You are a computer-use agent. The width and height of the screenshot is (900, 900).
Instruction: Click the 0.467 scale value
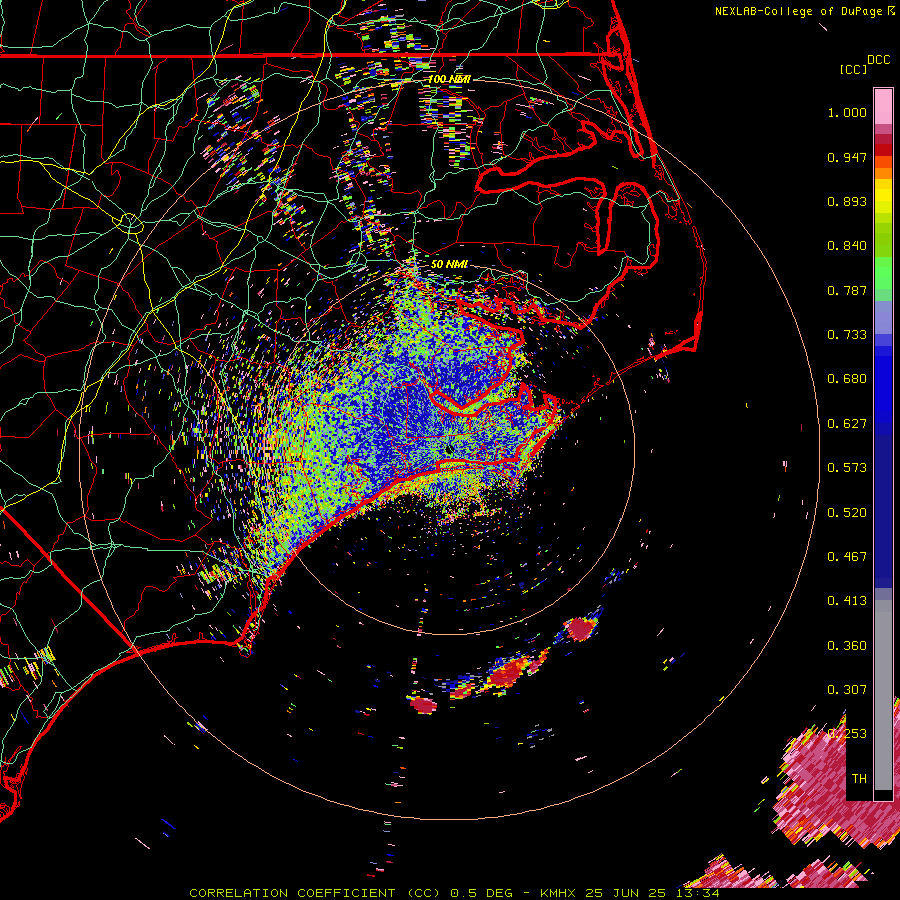(x=847, y=557)
